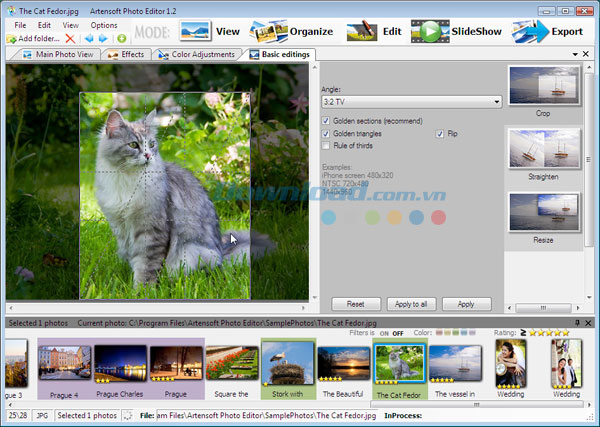The width and height of the screenshot is (600, 427).
Task: Click the green plus add icon
Action: pos(121,38)
